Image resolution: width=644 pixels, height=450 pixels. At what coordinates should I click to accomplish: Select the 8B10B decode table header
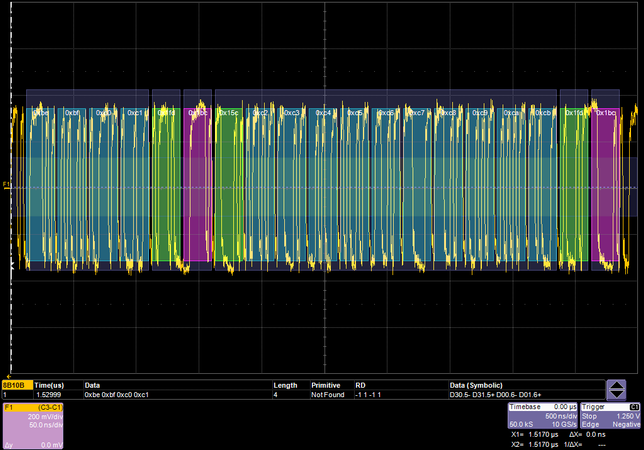coord(17,385)
